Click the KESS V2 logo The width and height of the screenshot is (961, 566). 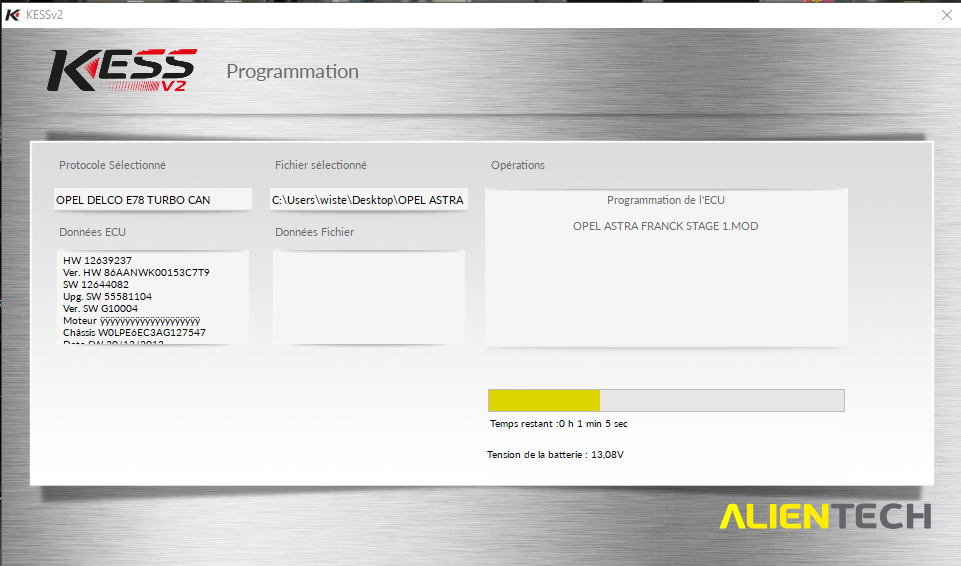[122, 70]
